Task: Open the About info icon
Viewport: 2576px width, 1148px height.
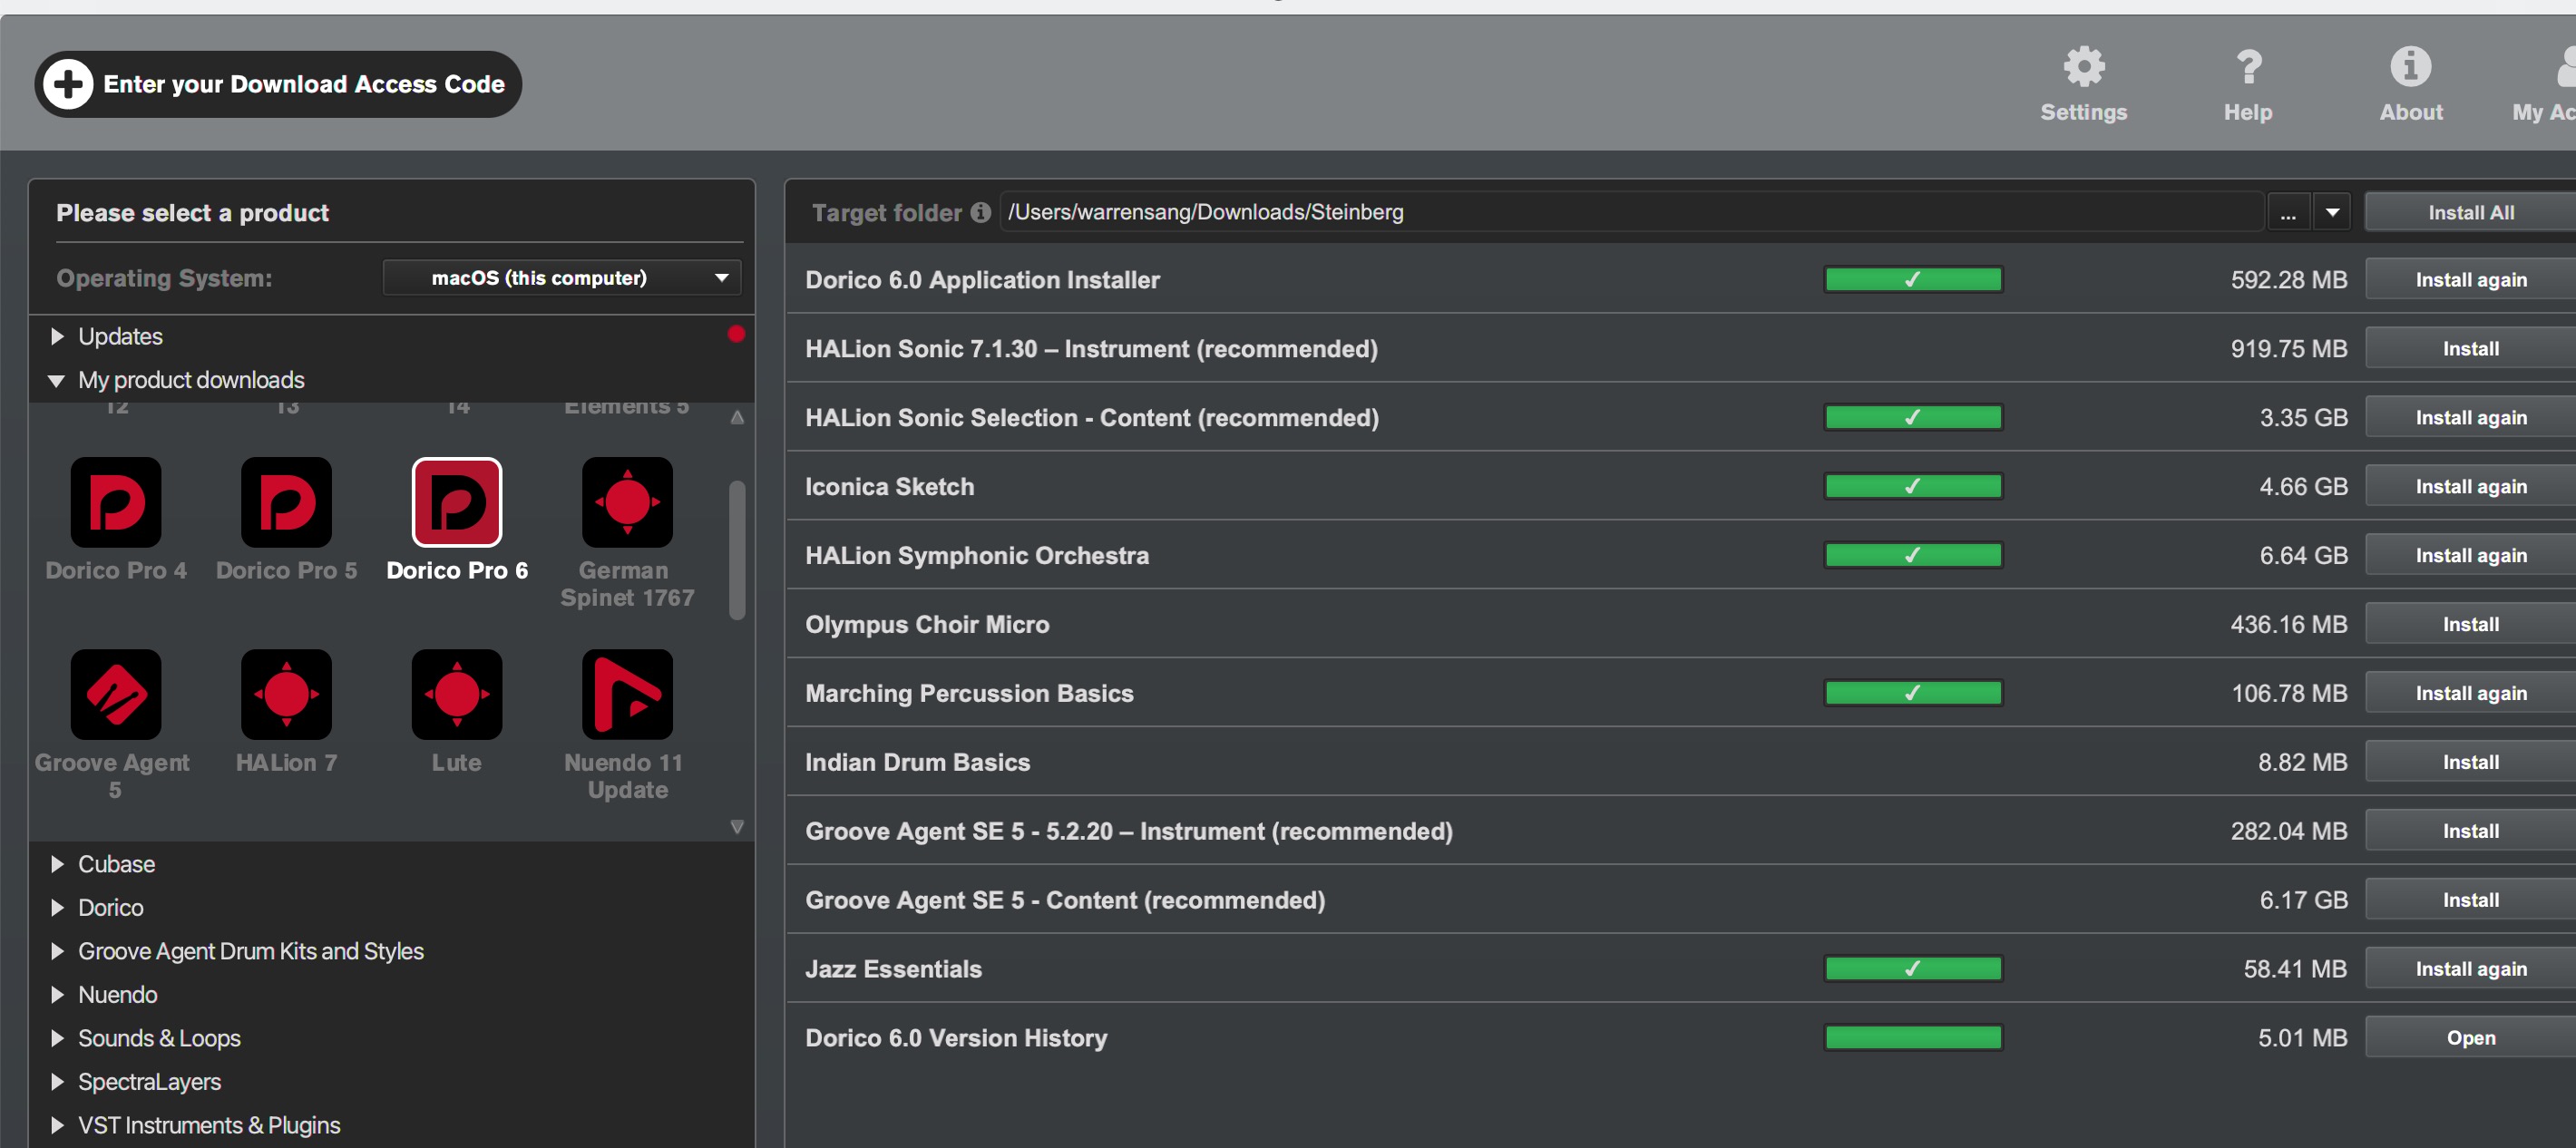Action: click(2410, 68)
